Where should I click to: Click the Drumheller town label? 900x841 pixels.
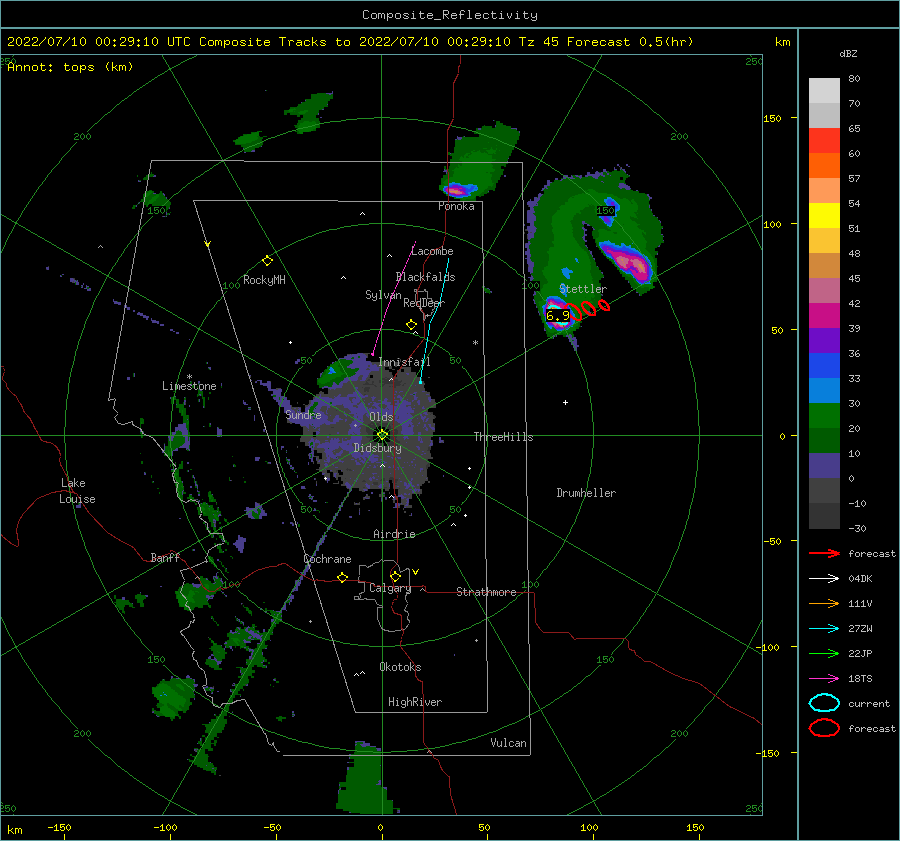tap(586, 493)
